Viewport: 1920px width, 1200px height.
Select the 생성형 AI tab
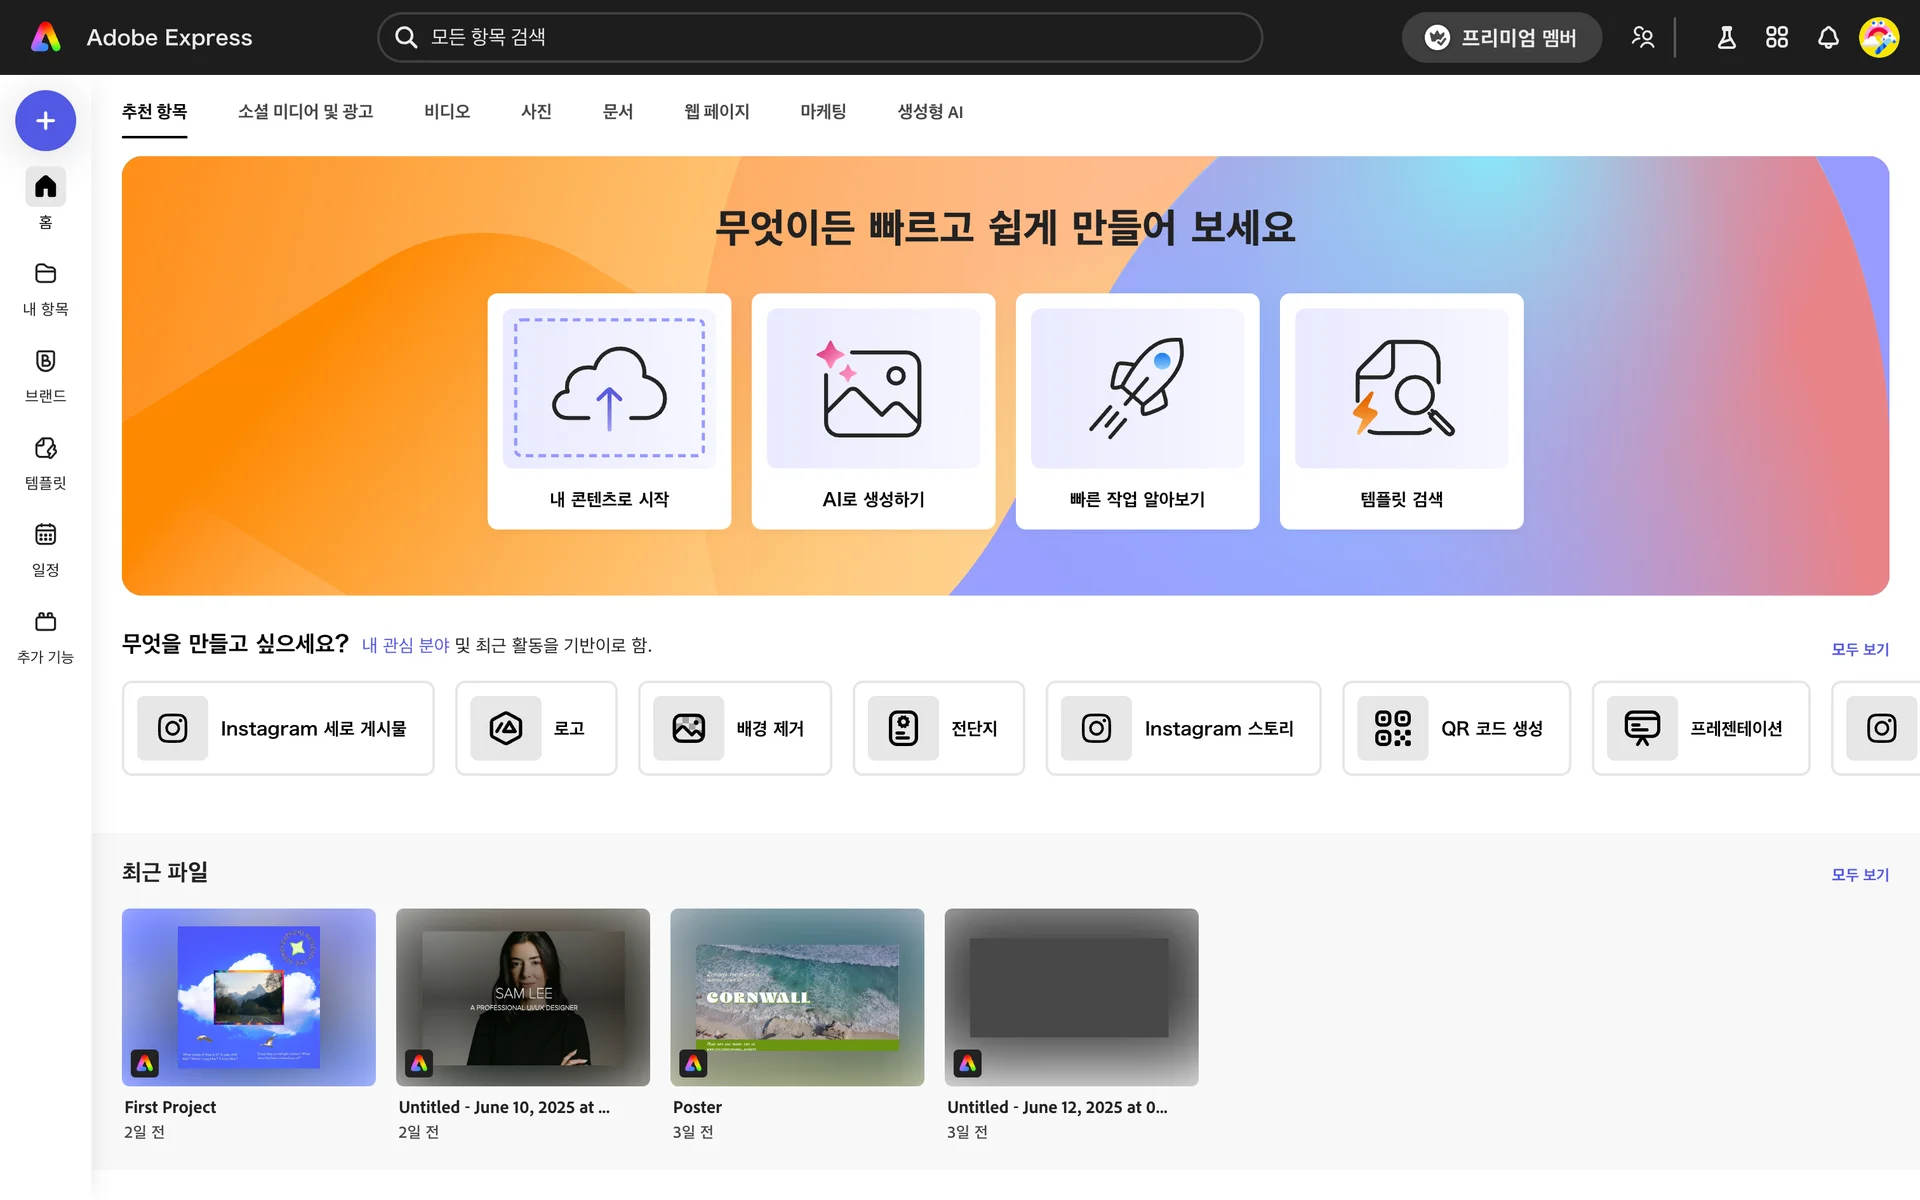[930, 112]
